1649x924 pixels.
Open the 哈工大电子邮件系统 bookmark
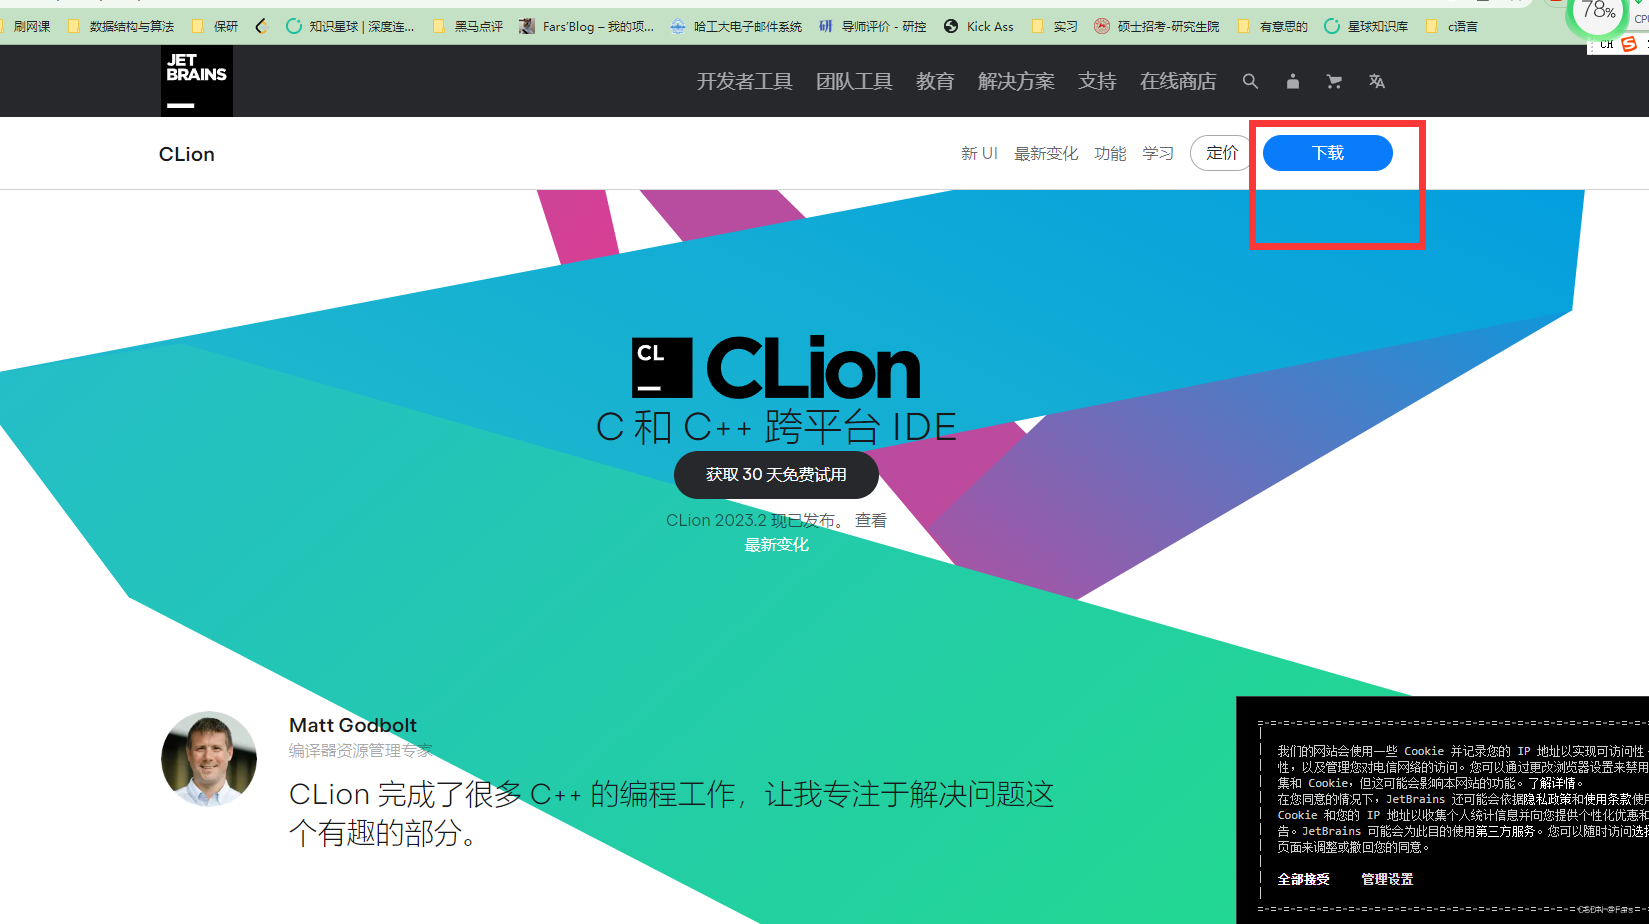pos(736,26)
